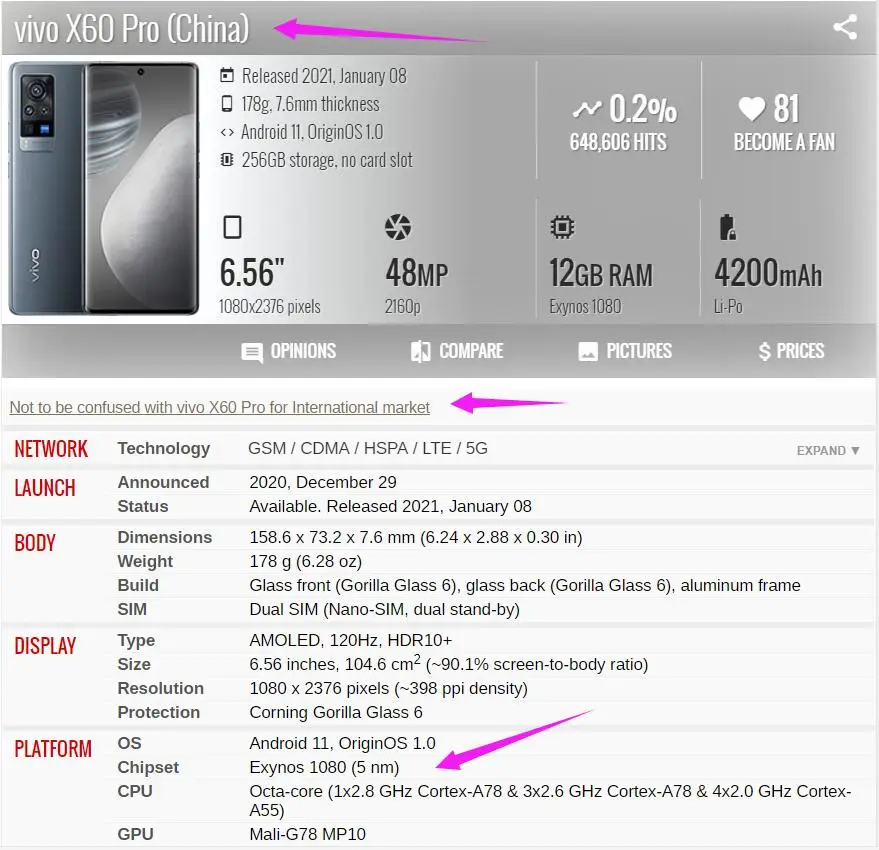Click the PLATFORM section heading
Image resolution: width=879 pixels, height=850 pixels.
53,749
